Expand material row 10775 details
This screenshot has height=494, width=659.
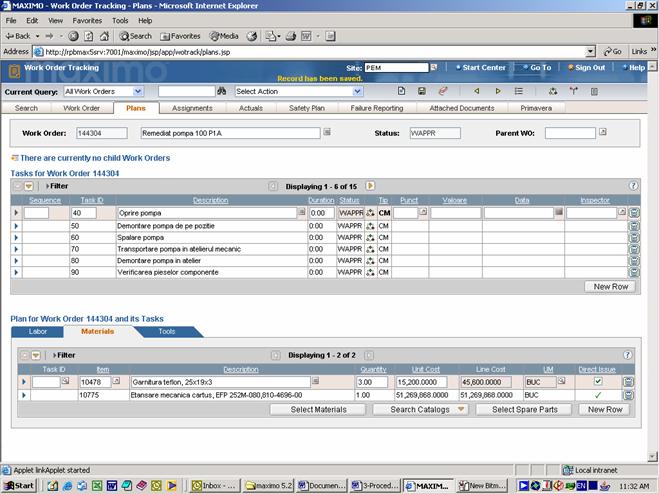24,395
